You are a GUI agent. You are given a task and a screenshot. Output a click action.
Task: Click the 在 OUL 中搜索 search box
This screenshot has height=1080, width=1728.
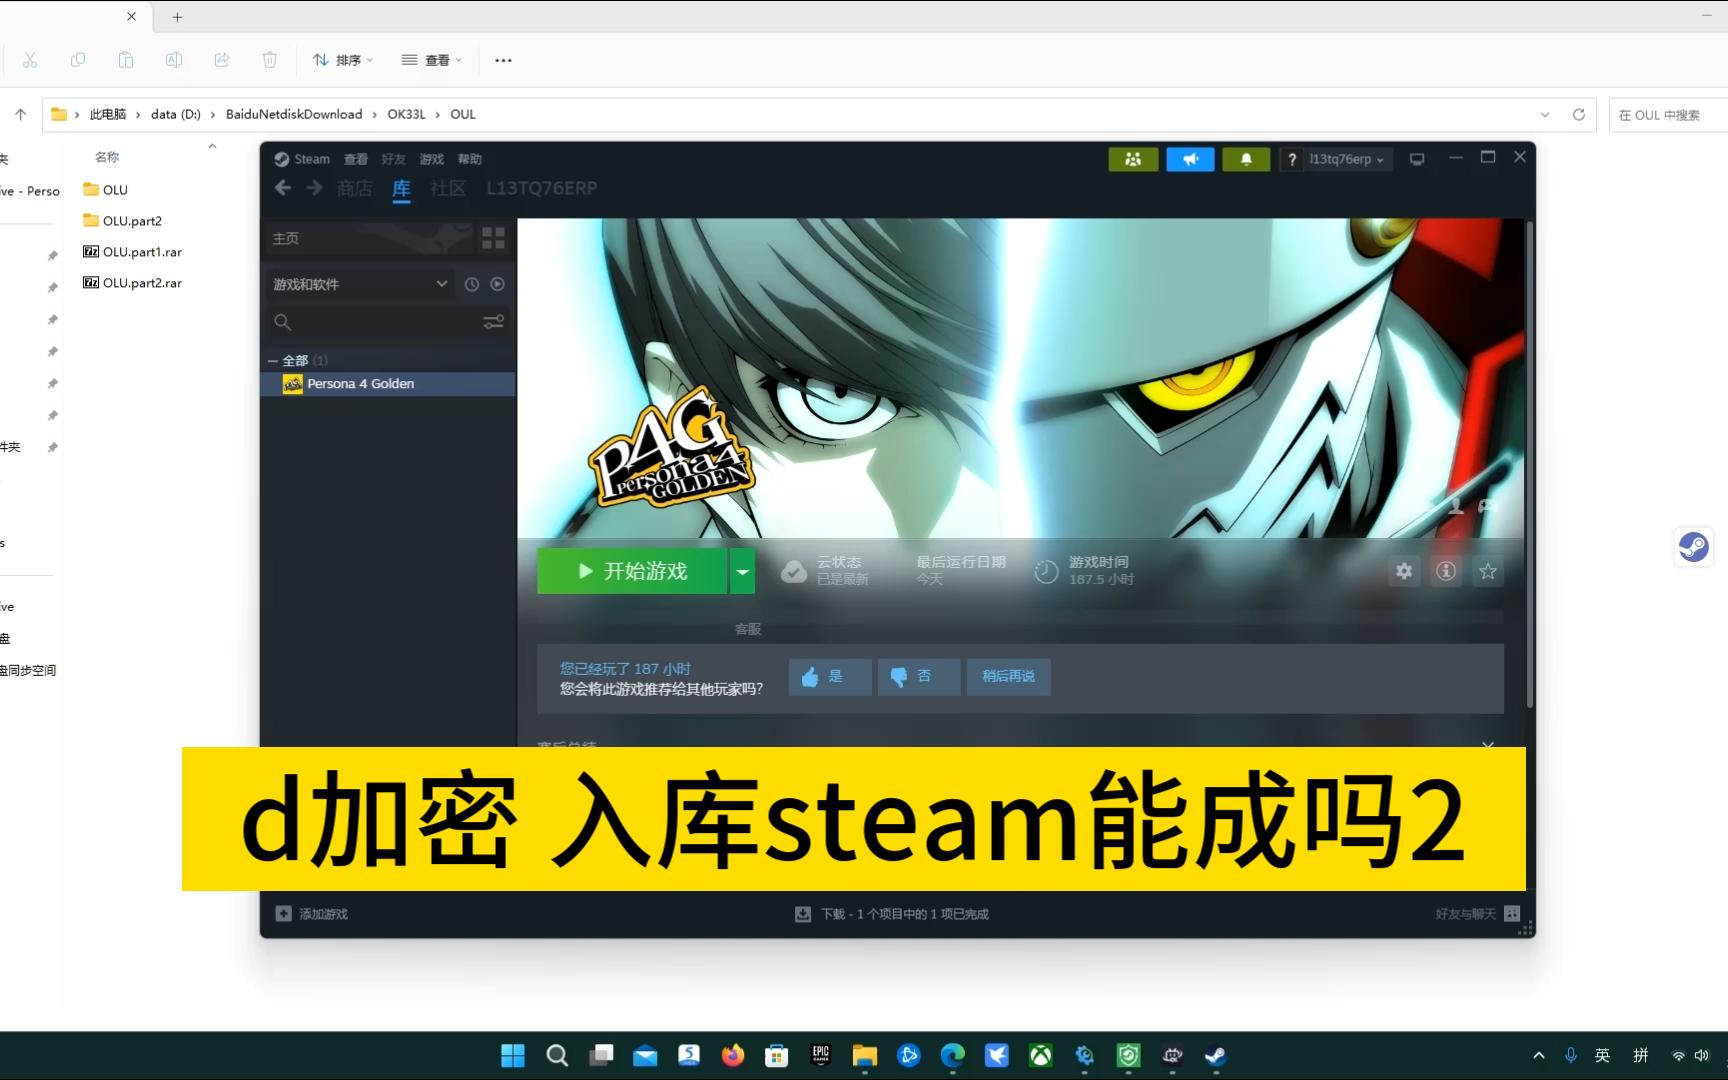pos(1668,115)
